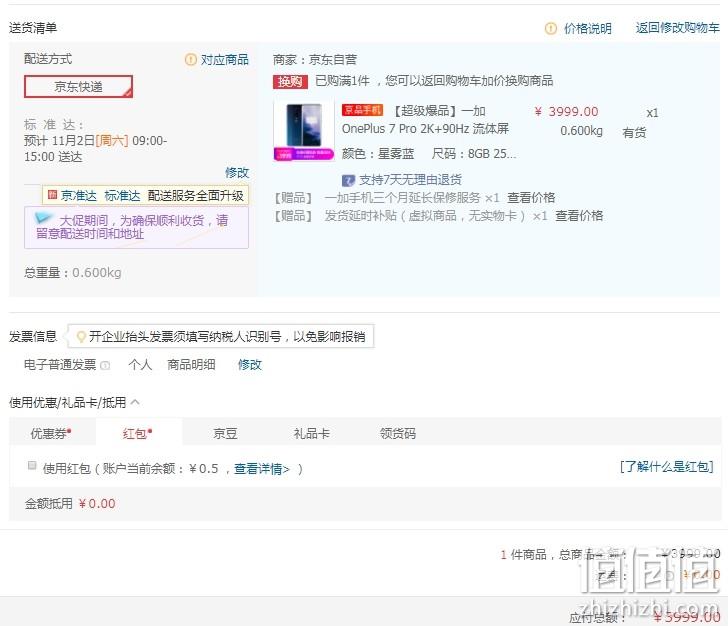Open 查看详情 for red packet balance

261,469
